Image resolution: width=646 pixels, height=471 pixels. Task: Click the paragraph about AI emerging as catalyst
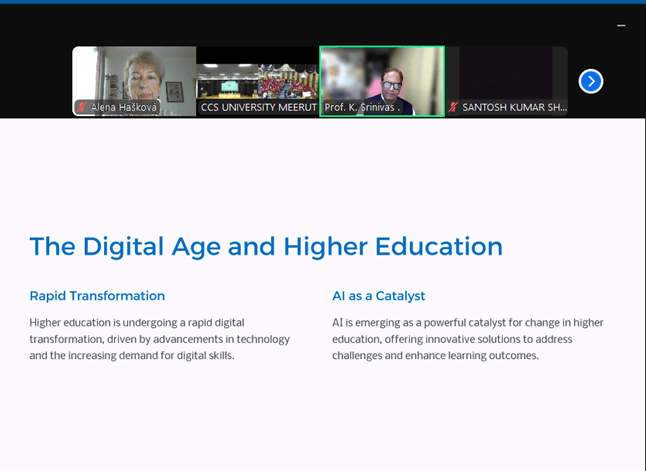(x=468, y=339)
